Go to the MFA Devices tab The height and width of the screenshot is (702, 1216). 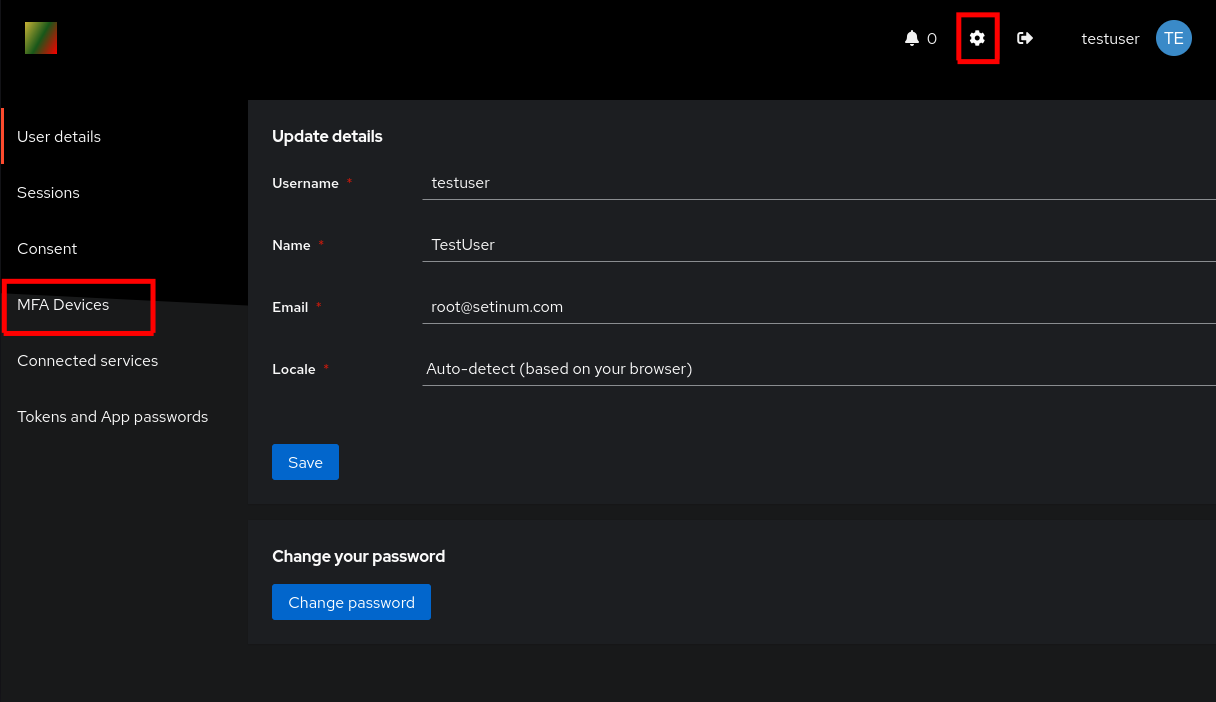point(63,305)
